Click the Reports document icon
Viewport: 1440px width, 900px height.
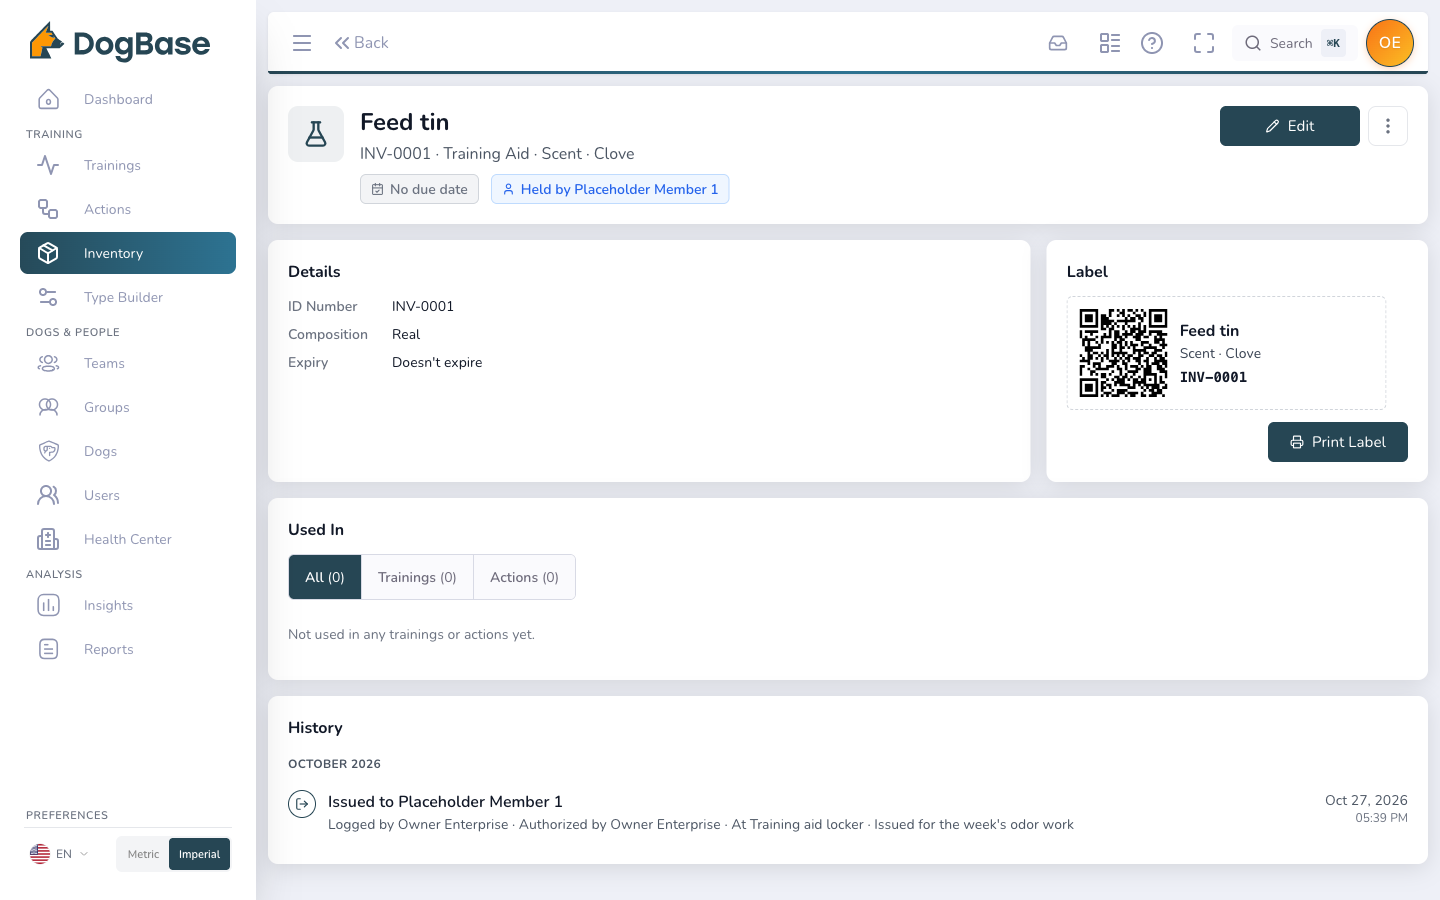48,649
